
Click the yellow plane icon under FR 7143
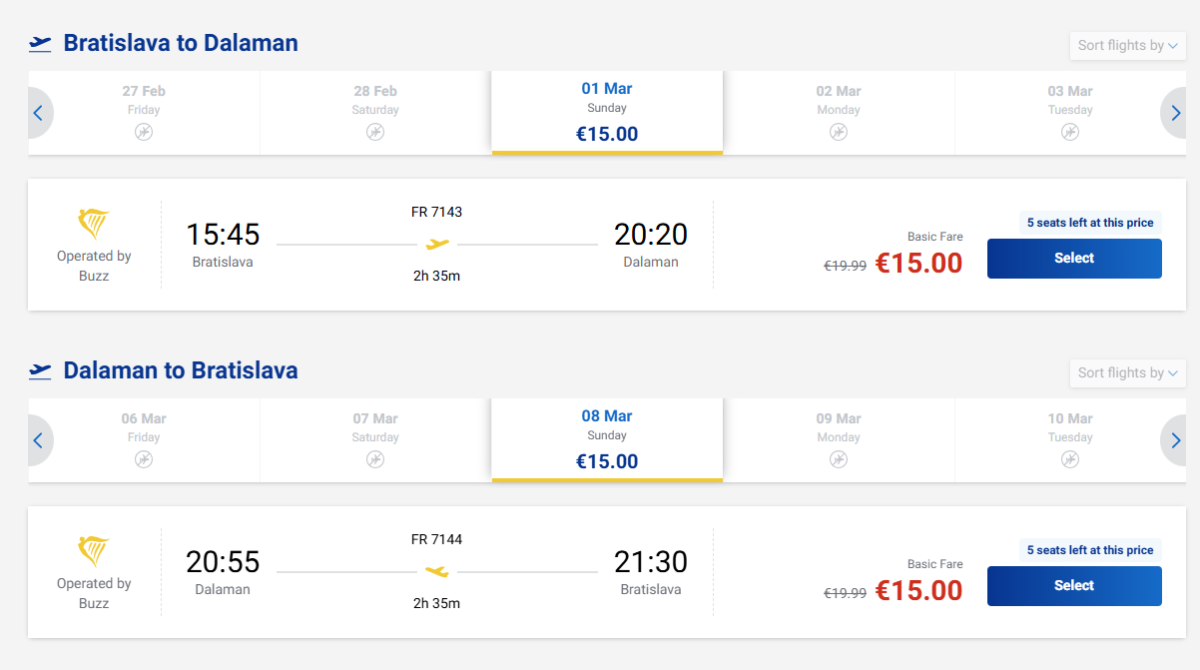437,244
